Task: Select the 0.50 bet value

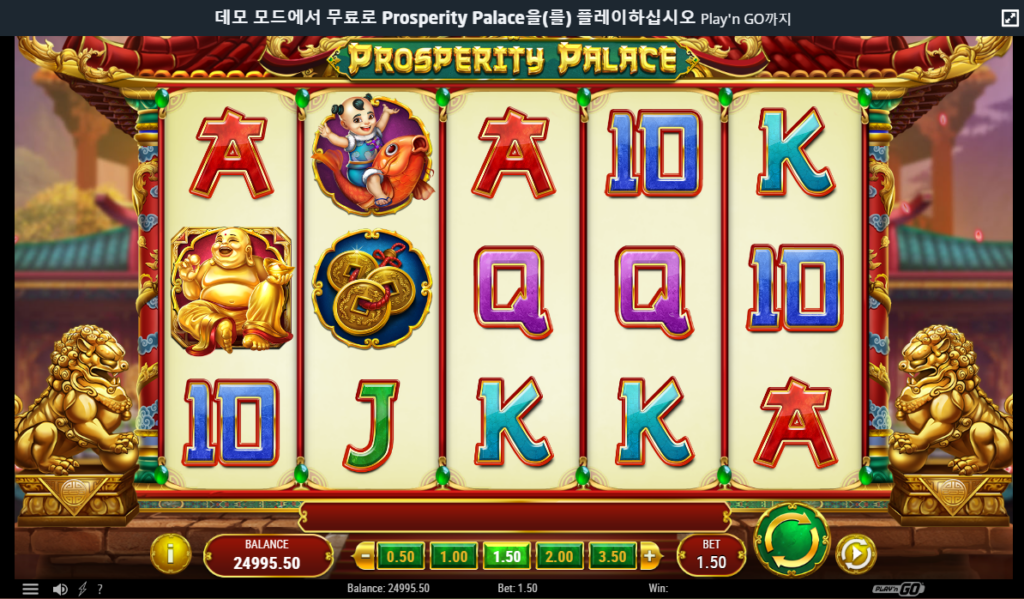Action: point(400,557)
